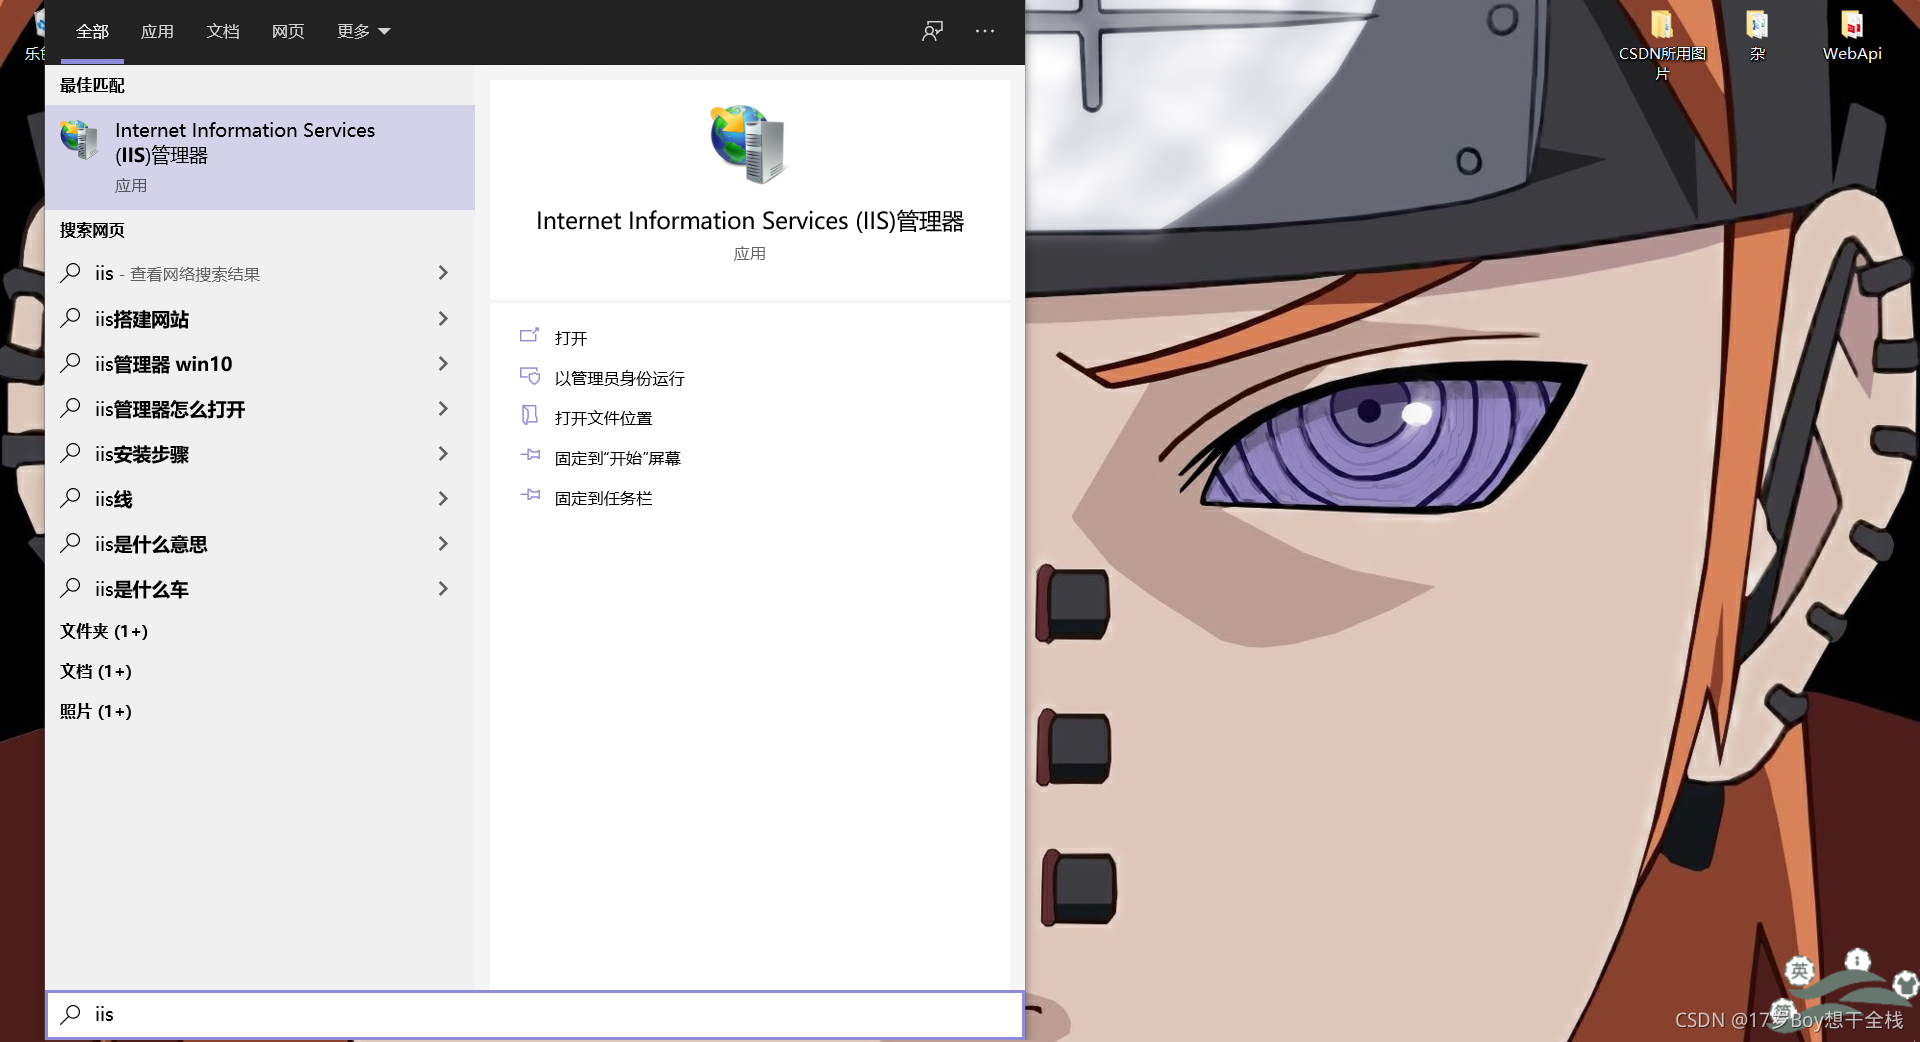Show 文件夹 (1+) results
This screenshot has height=1042, width=1920.
[x=104, y=631]
